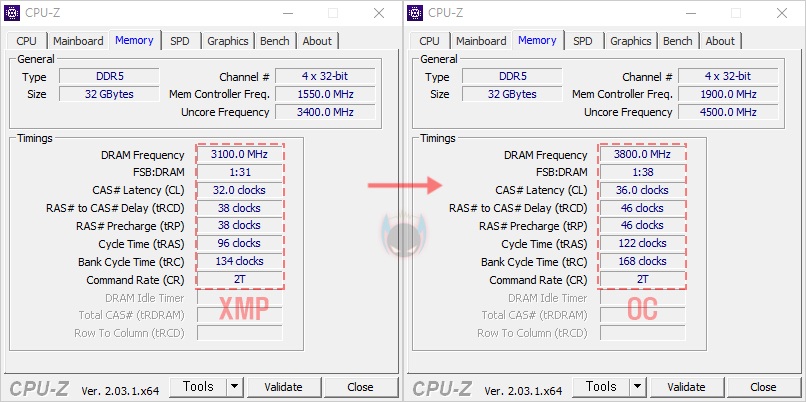Go to the Bench tab in right window
Image resolution: width=806 pixels, height=402 pixels.
tap(677, 41)
